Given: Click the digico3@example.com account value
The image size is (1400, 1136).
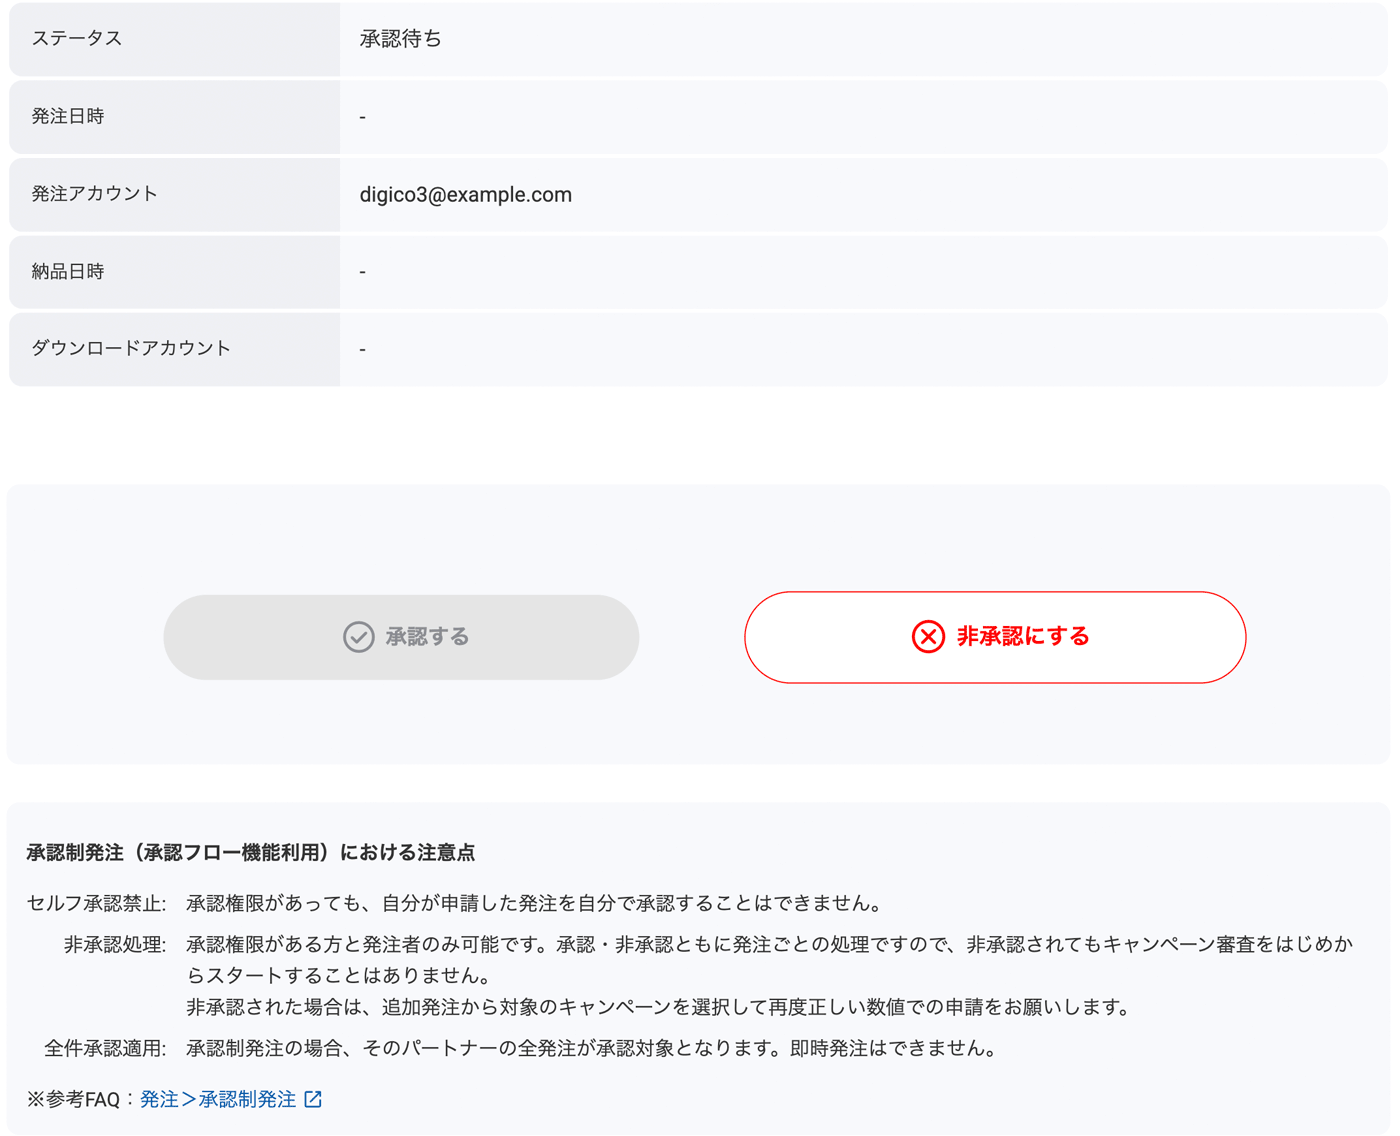Looking at the screenshot, I should [x=465, y=195].
